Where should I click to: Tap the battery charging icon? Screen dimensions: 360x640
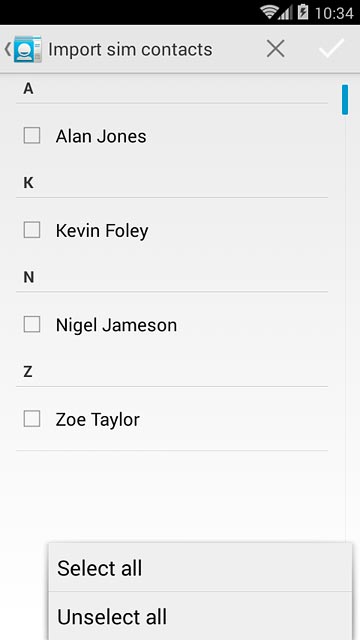(303, 12)
